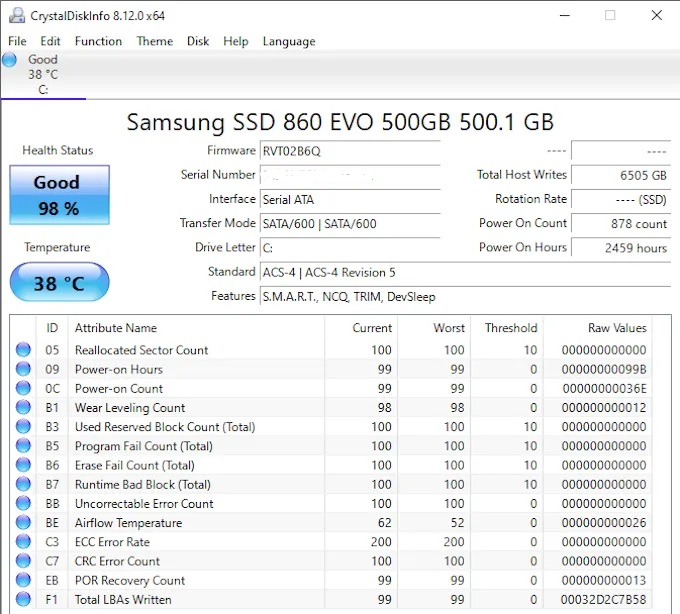Click Airflow Temperature worst value 52
The image size is (680, 614).
click(x=458, y=523)
